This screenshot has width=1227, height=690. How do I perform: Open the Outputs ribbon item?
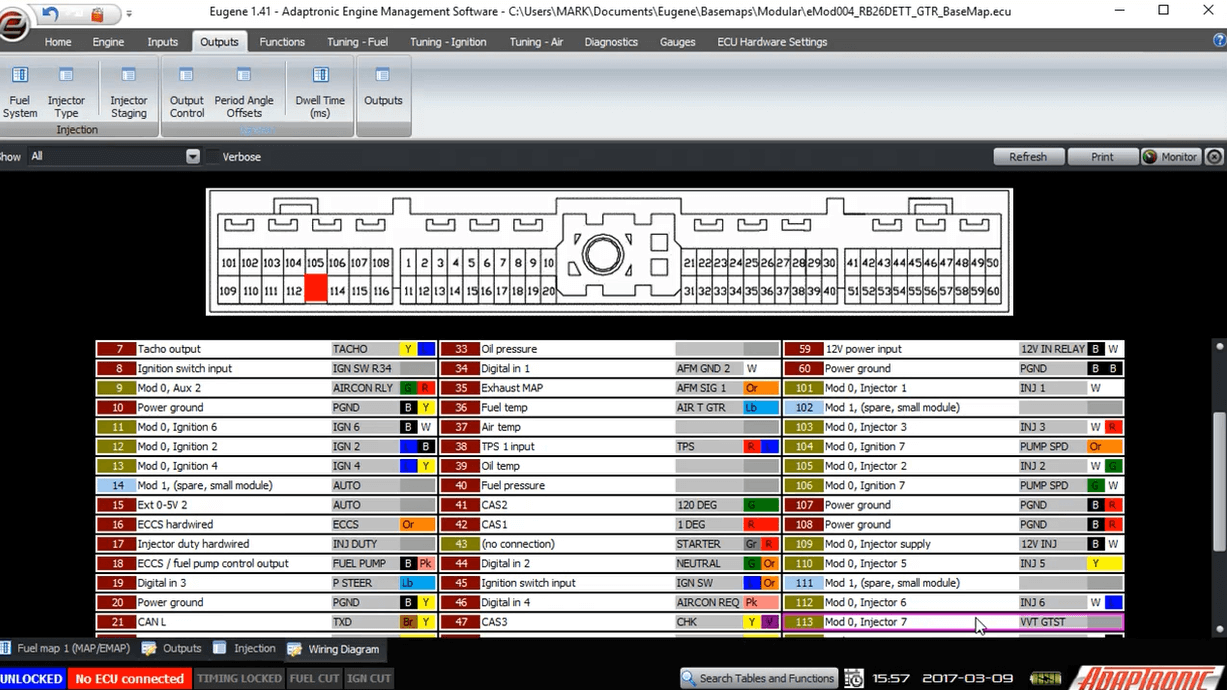click(x=383, y=88)
